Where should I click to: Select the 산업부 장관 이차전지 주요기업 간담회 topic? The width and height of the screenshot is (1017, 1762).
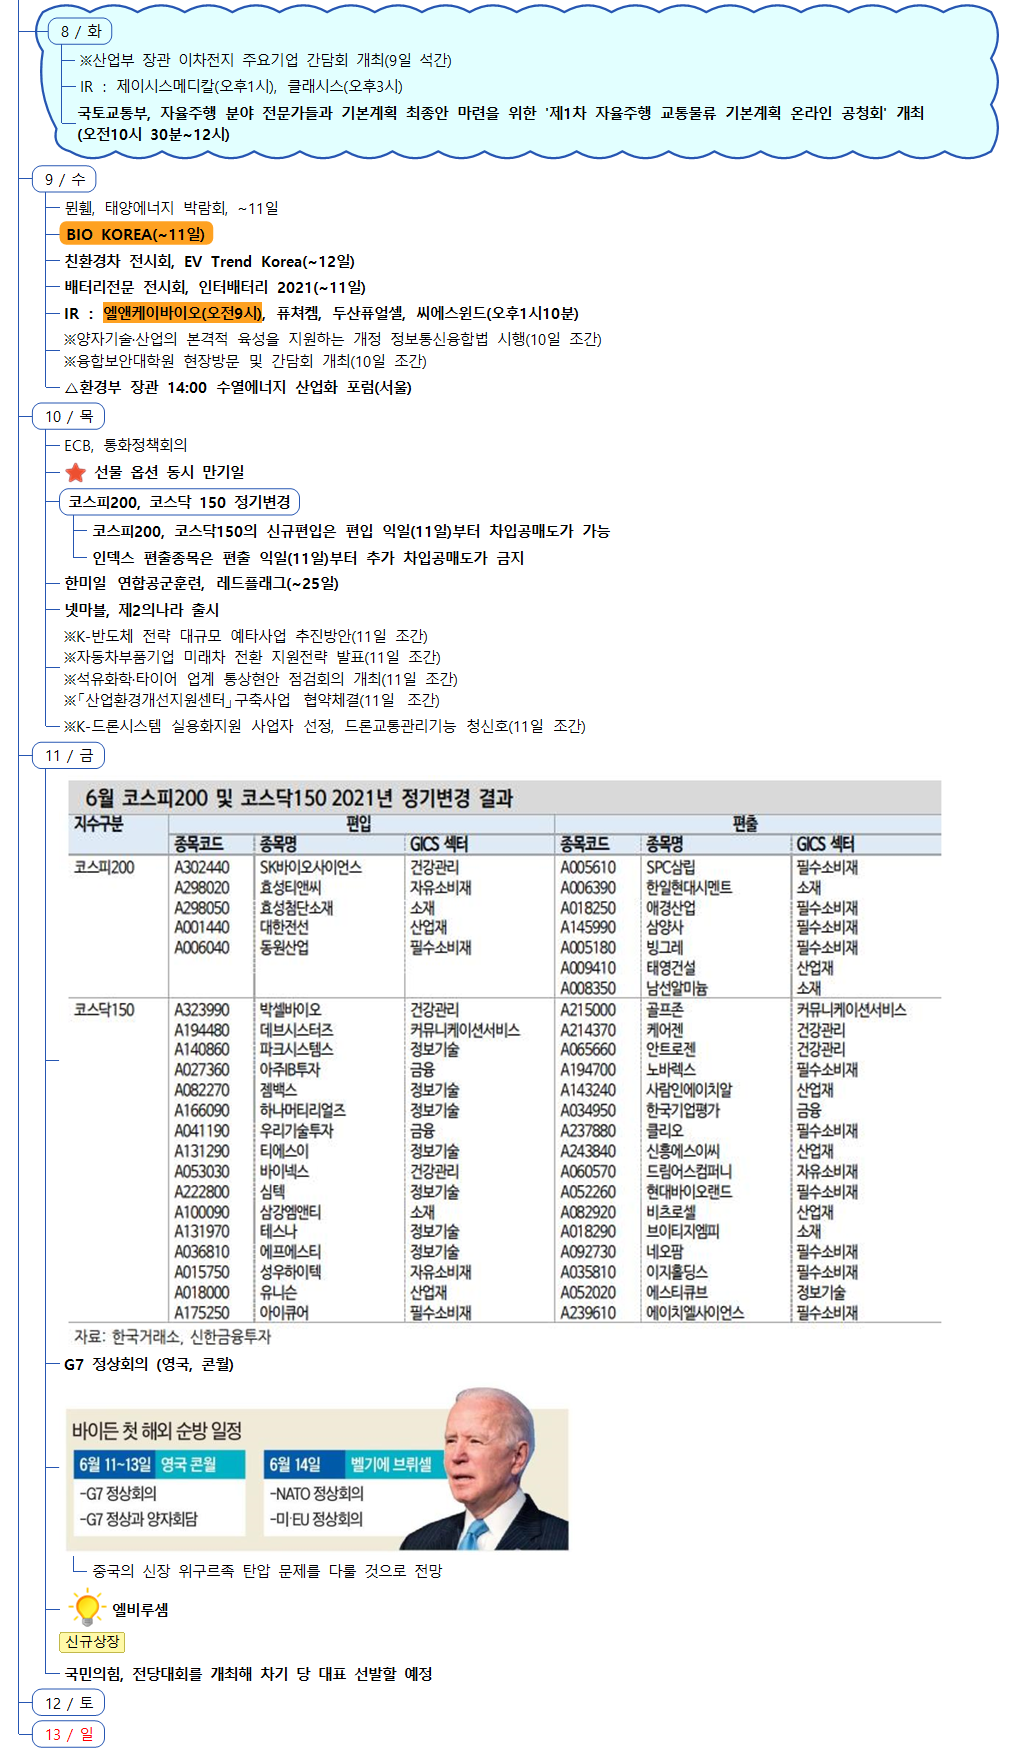point(265,60)
